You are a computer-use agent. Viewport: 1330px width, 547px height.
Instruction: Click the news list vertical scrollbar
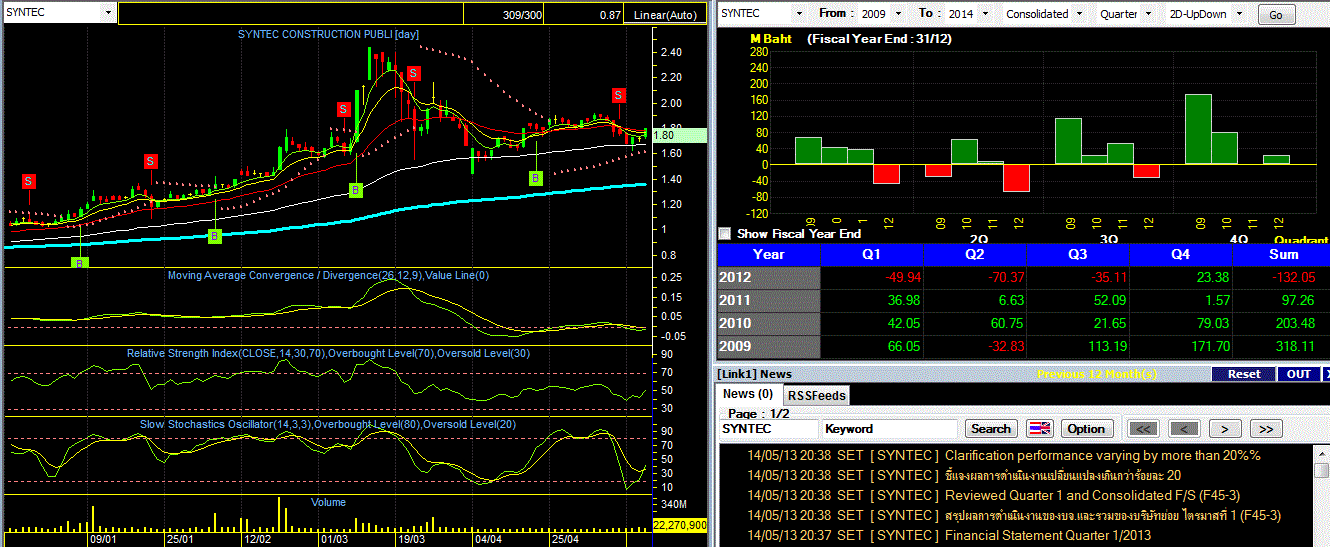(x=1323, y=495)
